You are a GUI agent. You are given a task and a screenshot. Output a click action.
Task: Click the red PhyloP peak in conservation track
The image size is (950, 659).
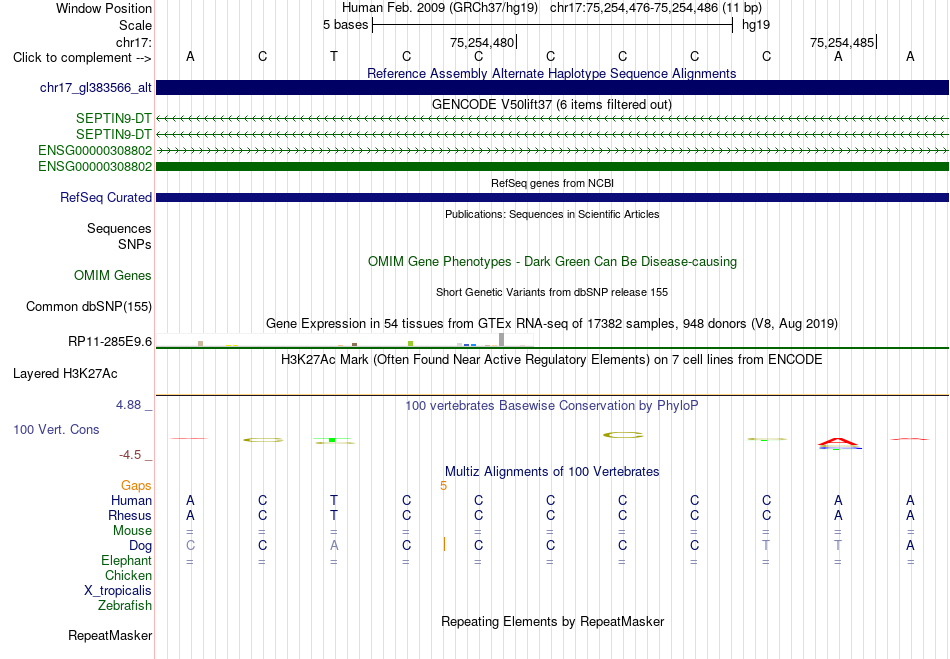[x=838, y=442]
